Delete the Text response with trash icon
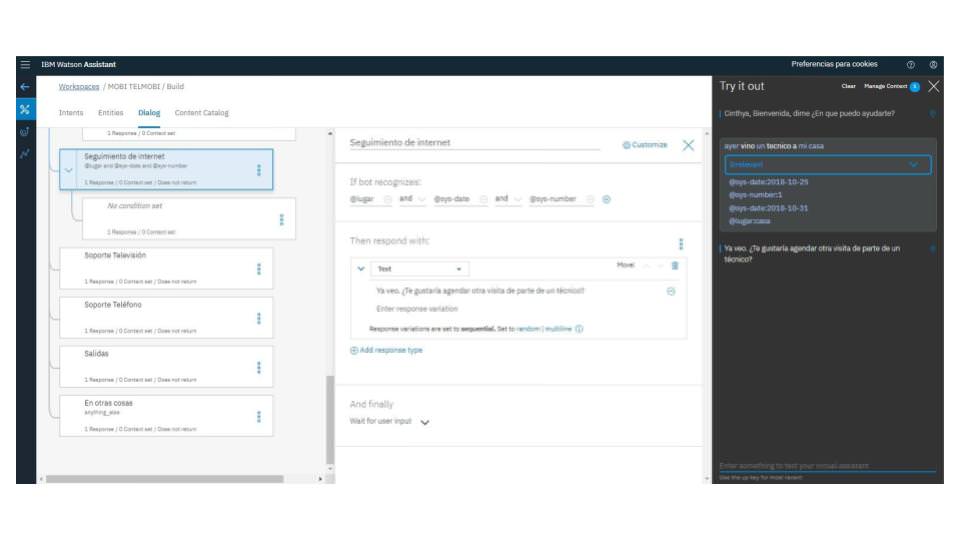Screen dimensions: 960x540 click(x=675, y=265)
